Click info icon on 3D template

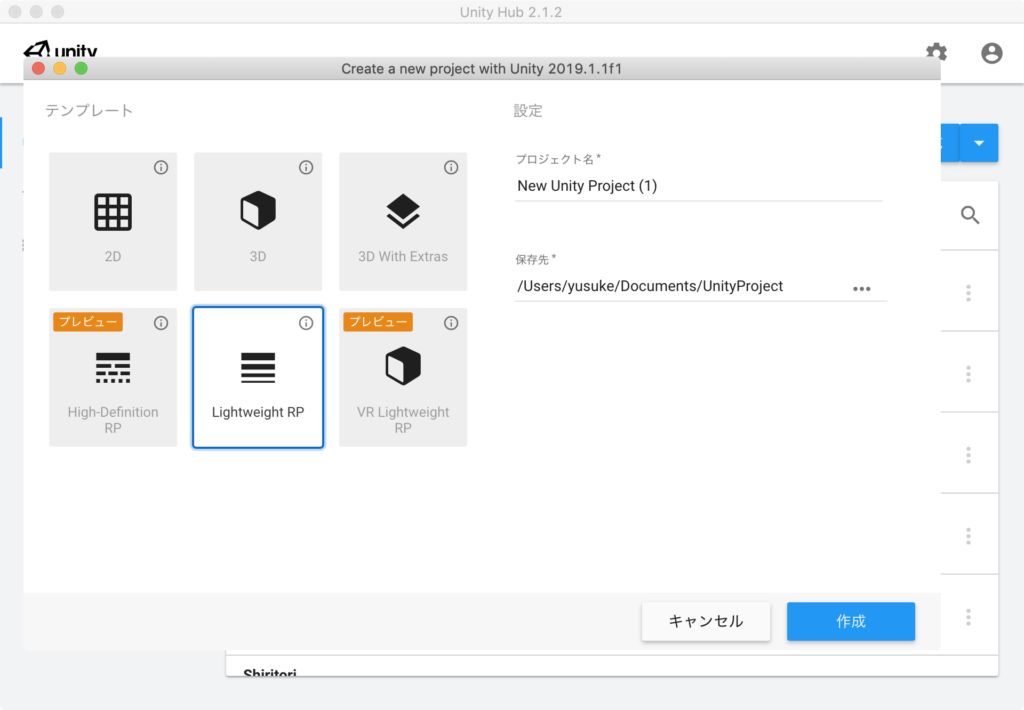coord(306,168)
